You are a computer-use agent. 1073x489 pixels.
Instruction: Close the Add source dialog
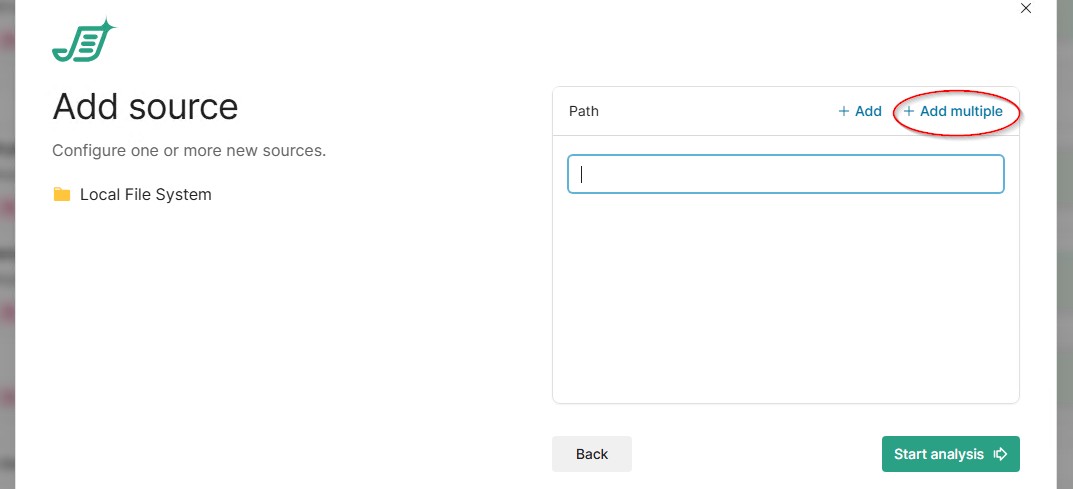click(1025, 8)
